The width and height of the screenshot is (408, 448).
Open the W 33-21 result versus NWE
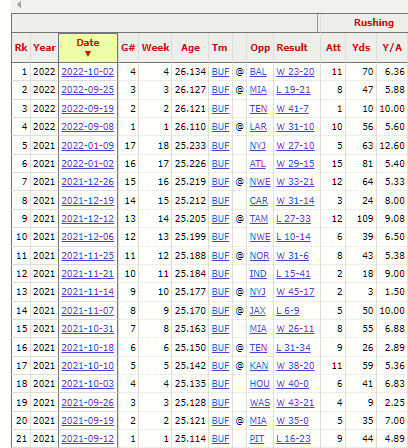tap(295, 182)
